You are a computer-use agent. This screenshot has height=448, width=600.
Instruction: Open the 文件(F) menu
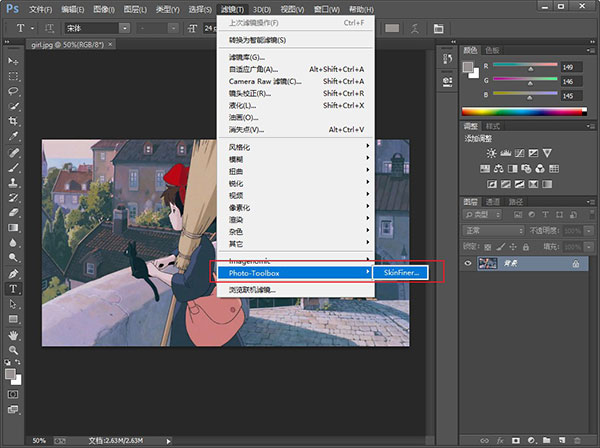point(41,9)
